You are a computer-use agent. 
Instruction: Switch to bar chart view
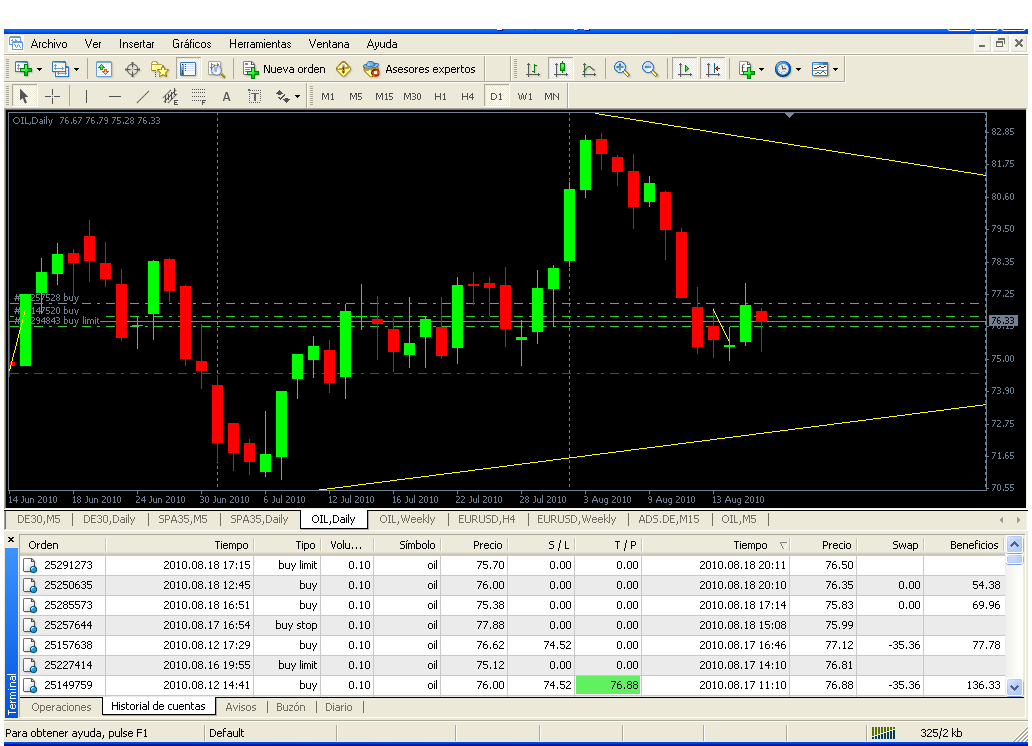[x=533, y=69]
